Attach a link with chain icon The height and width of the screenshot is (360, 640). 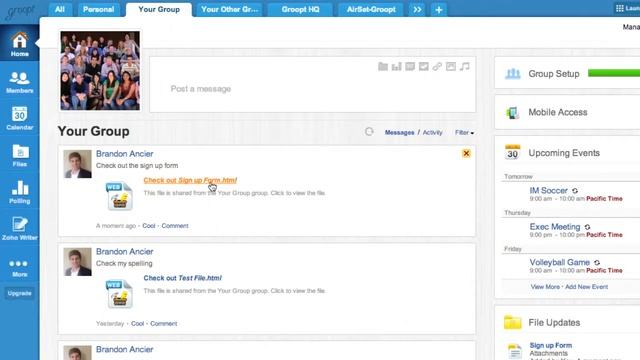[437, 67]
